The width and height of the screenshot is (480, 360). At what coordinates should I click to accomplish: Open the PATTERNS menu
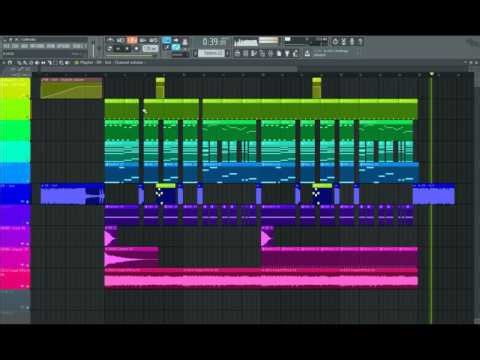tap(37, 46)
